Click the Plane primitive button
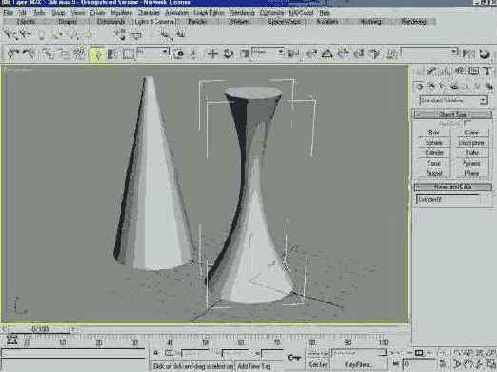The height and width of the screenshot is (372, 497). (471, 173)
